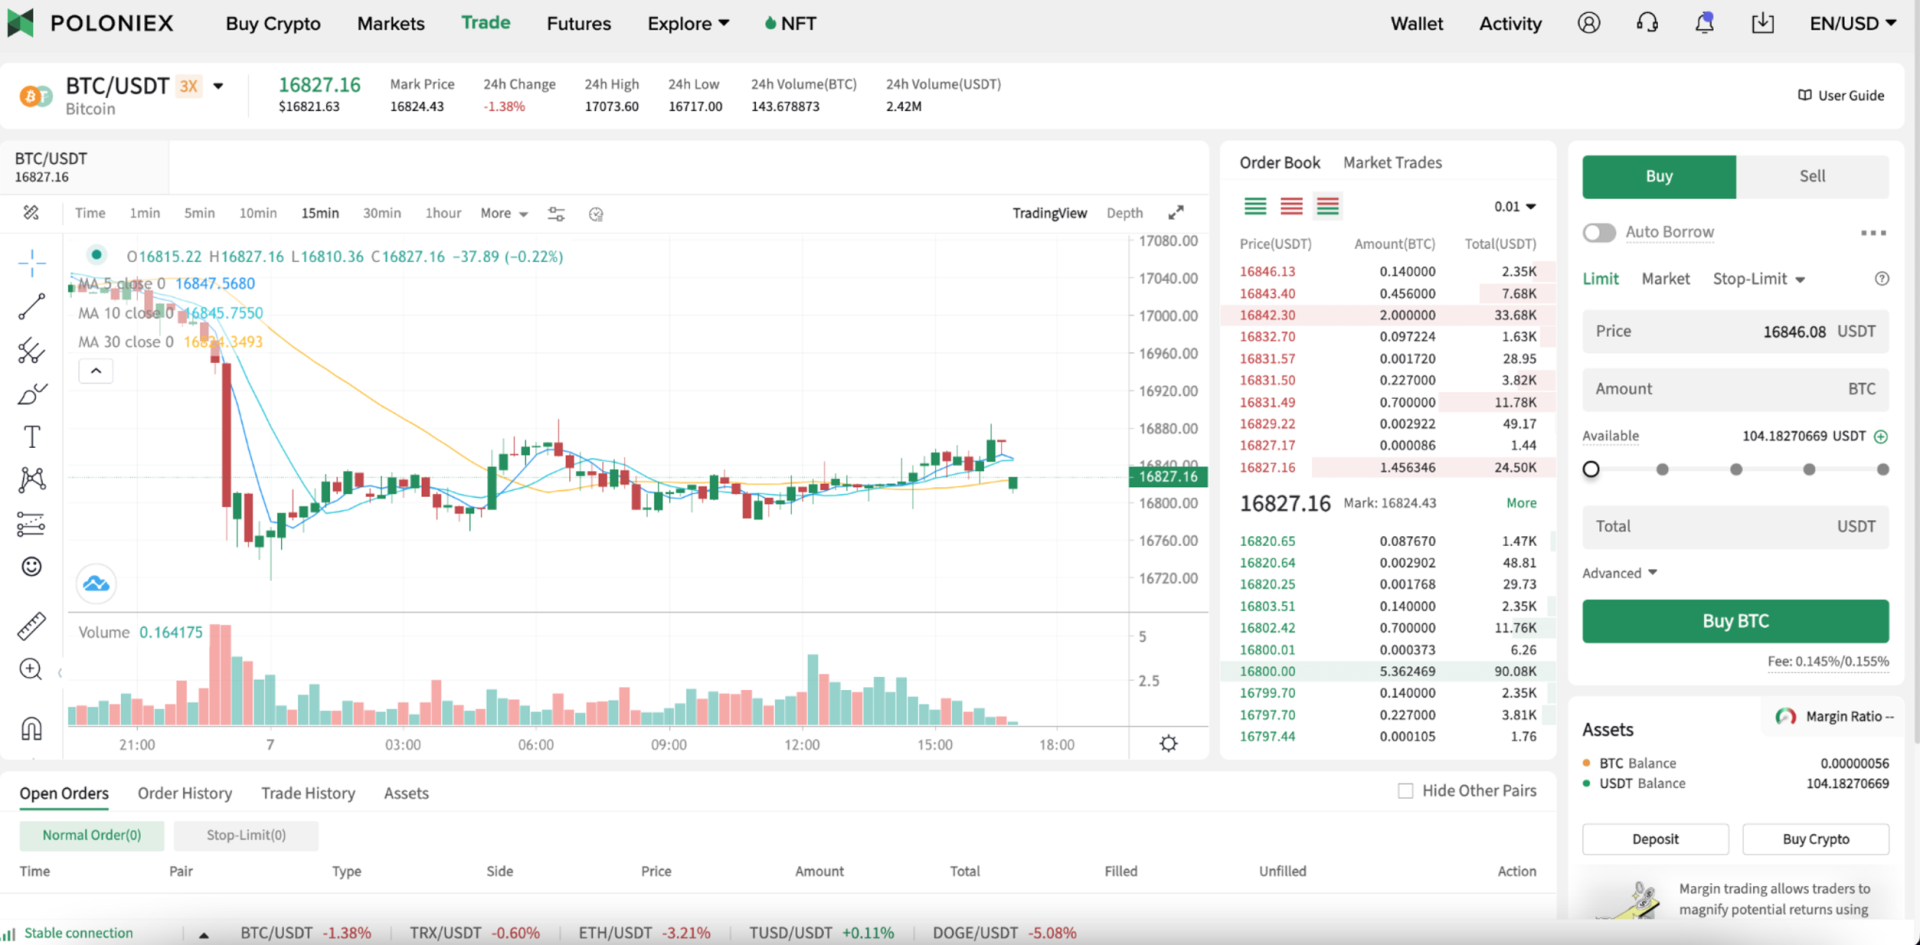
Task: Click the More link beside mark price
Action: (1521, 503)
